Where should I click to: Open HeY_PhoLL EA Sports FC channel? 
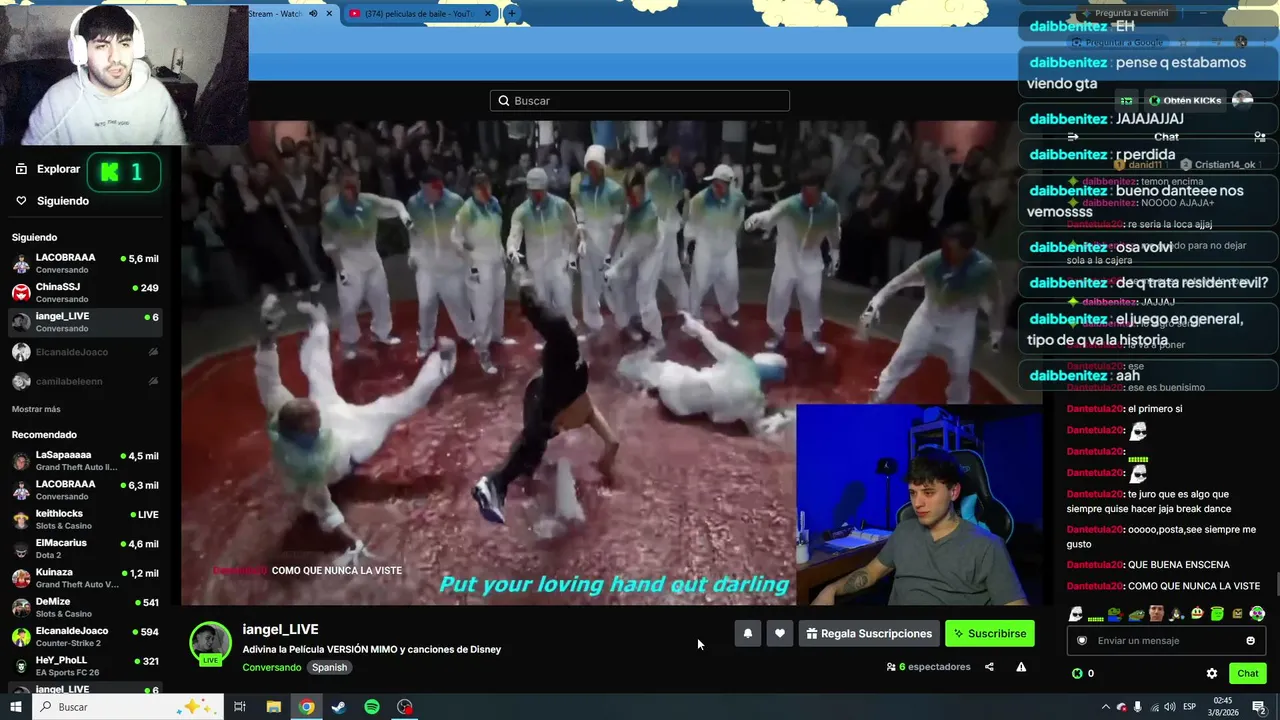click(x=85, y=666)
